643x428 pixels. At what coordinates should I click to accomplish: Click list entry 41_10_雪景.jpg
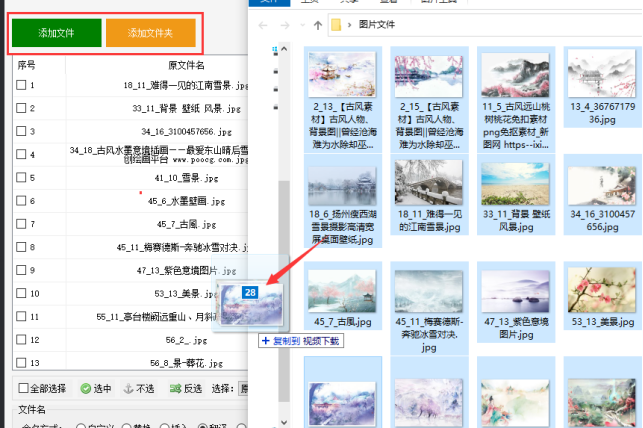coord(186,178)
